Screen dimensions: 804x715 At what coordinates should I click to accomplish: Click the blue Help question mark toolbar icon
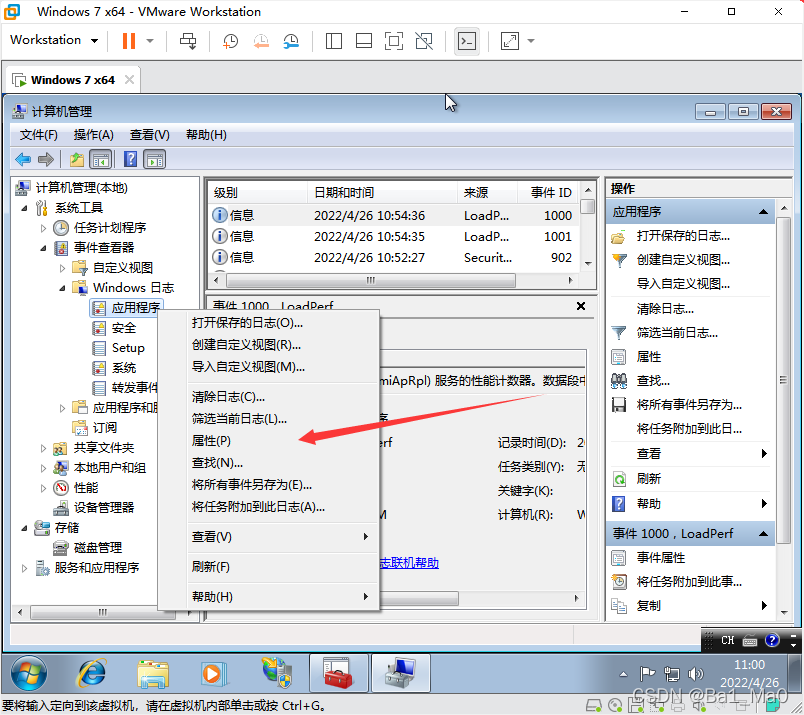pyautogui.click(x=131, y=160)
